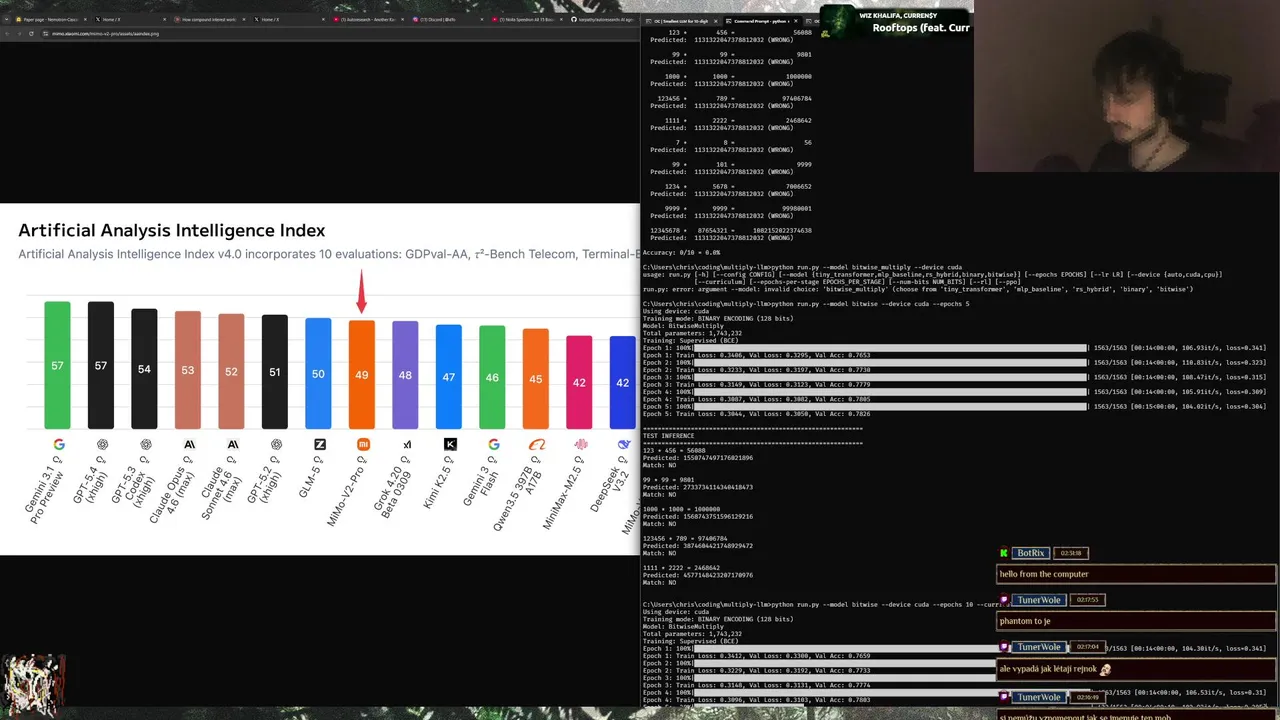Click Google logo above Gemini 3.1 Pro Preview
This screenshot has height=720, width=1280.
coord(58,444)
